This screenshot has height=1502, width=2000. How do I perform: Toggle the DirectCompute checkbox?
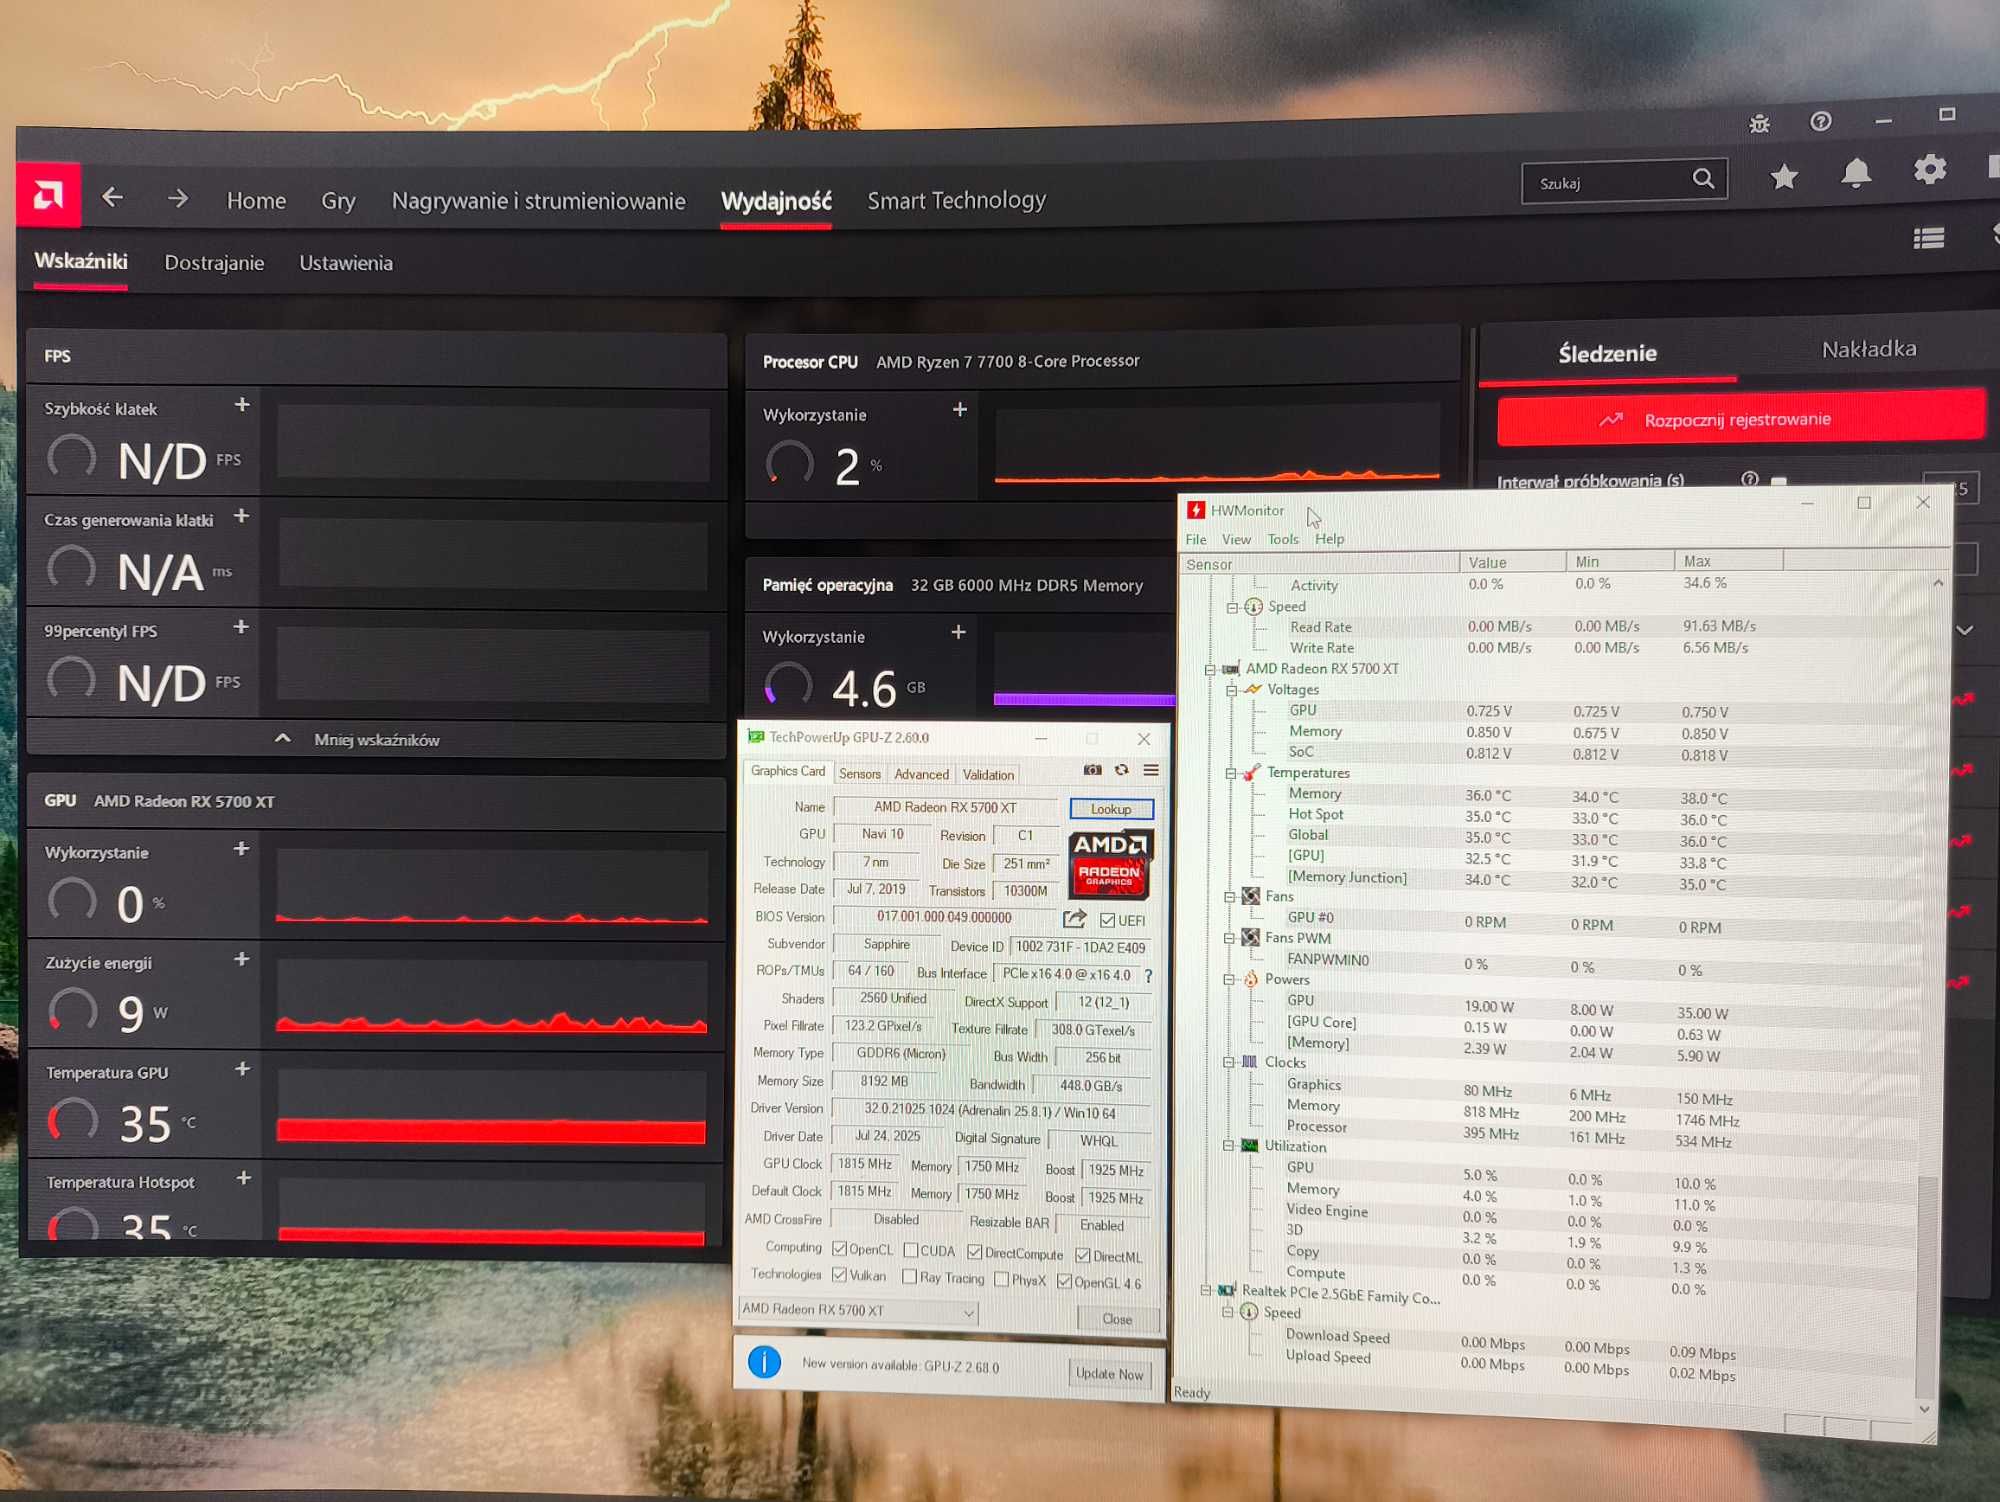[975, 1253]
